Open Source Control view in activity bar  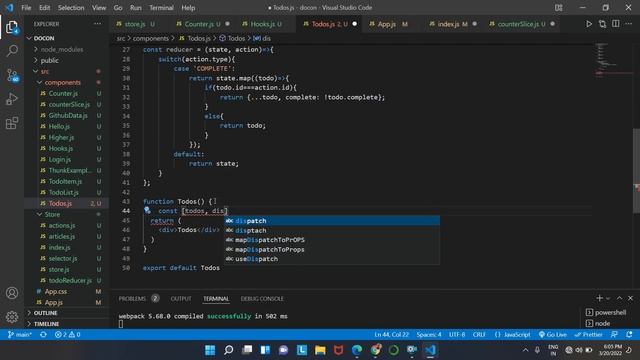[12, 75]
